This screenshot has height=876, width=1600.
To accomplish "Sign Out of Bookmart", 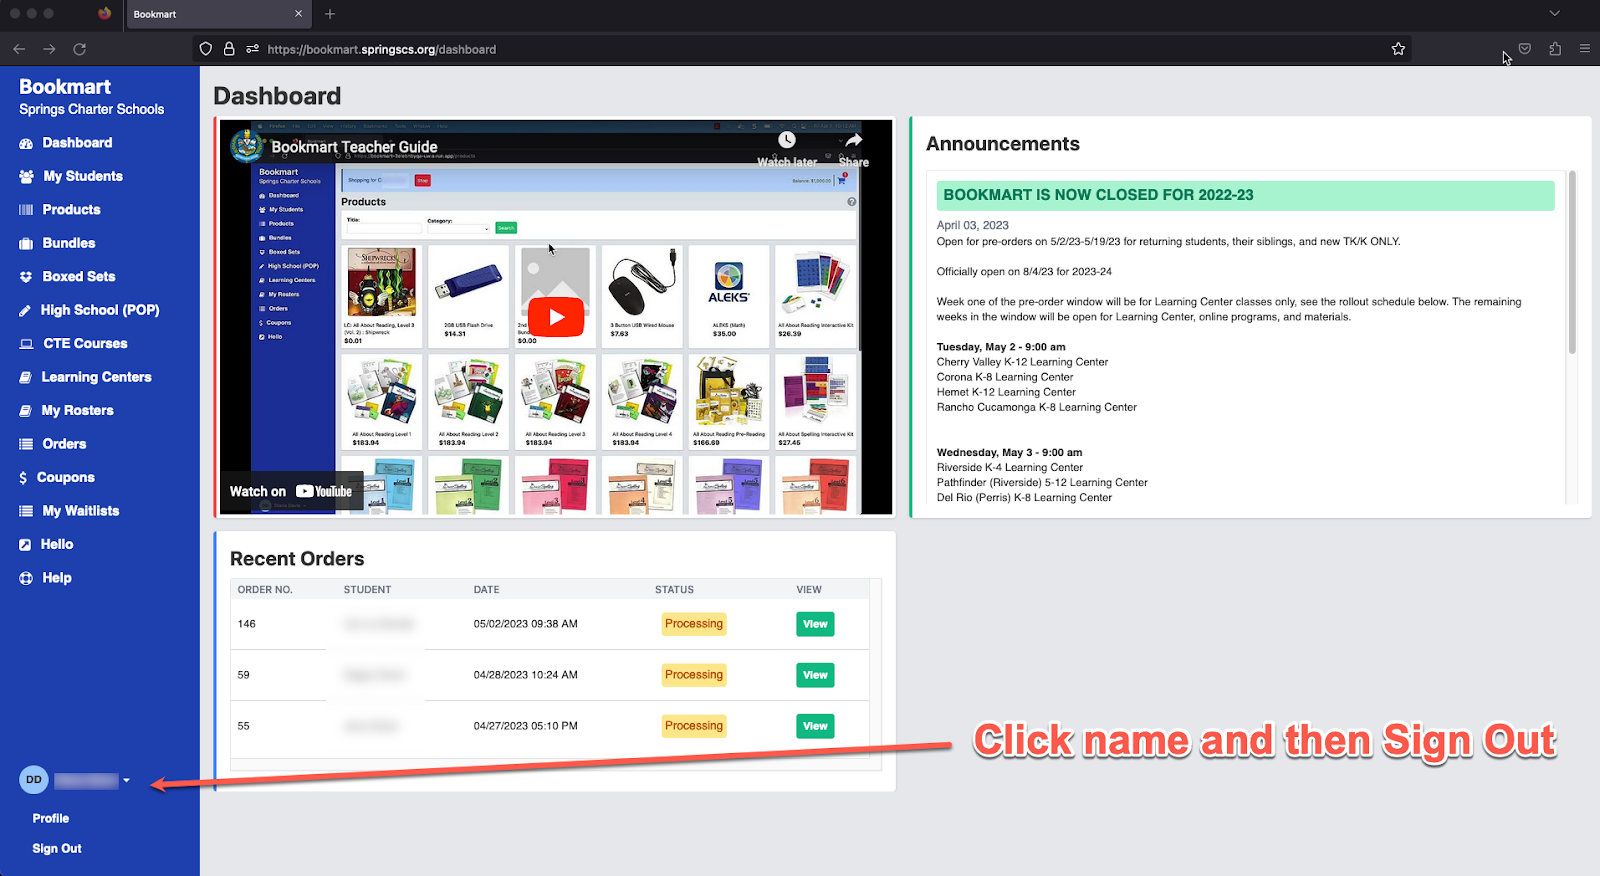I will pos(57,849).
